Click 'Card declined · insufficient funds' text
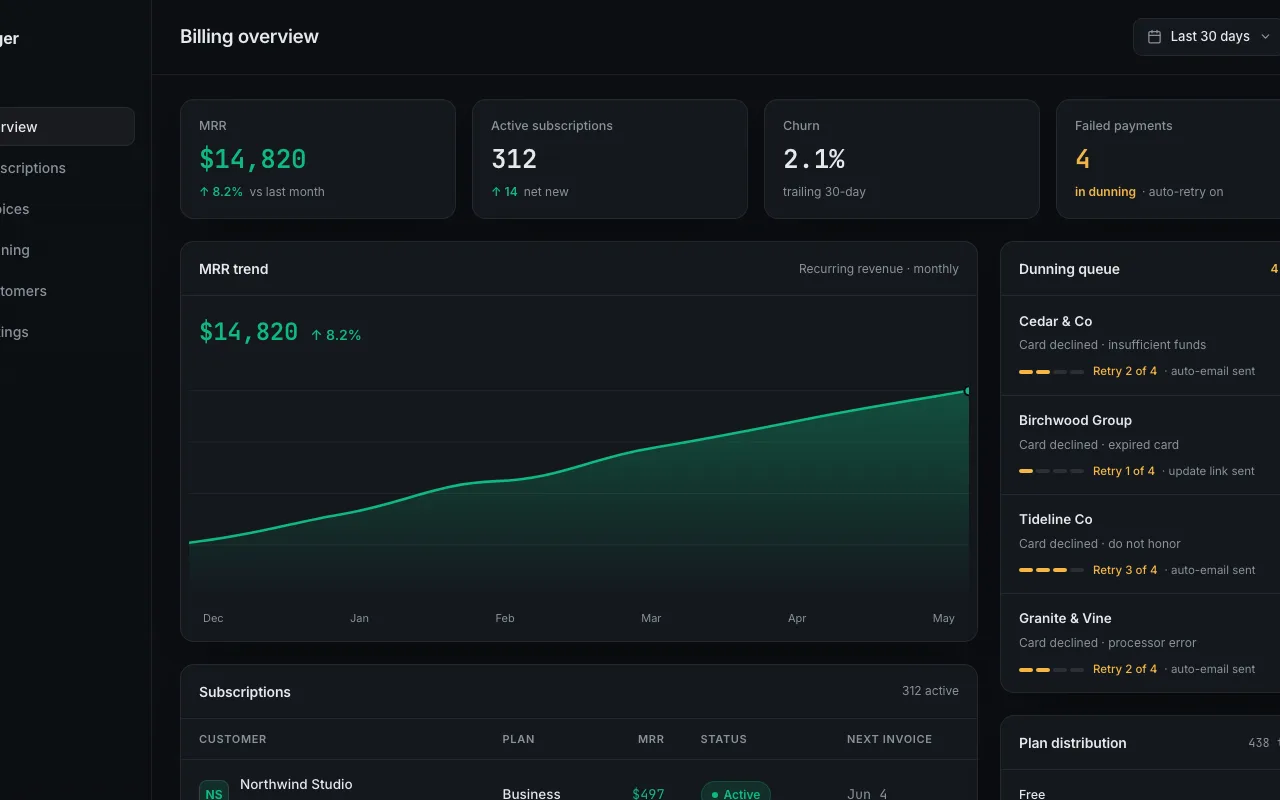Image resolution: width=1280 pixels, height=800 pixels. coord(1112,345)
